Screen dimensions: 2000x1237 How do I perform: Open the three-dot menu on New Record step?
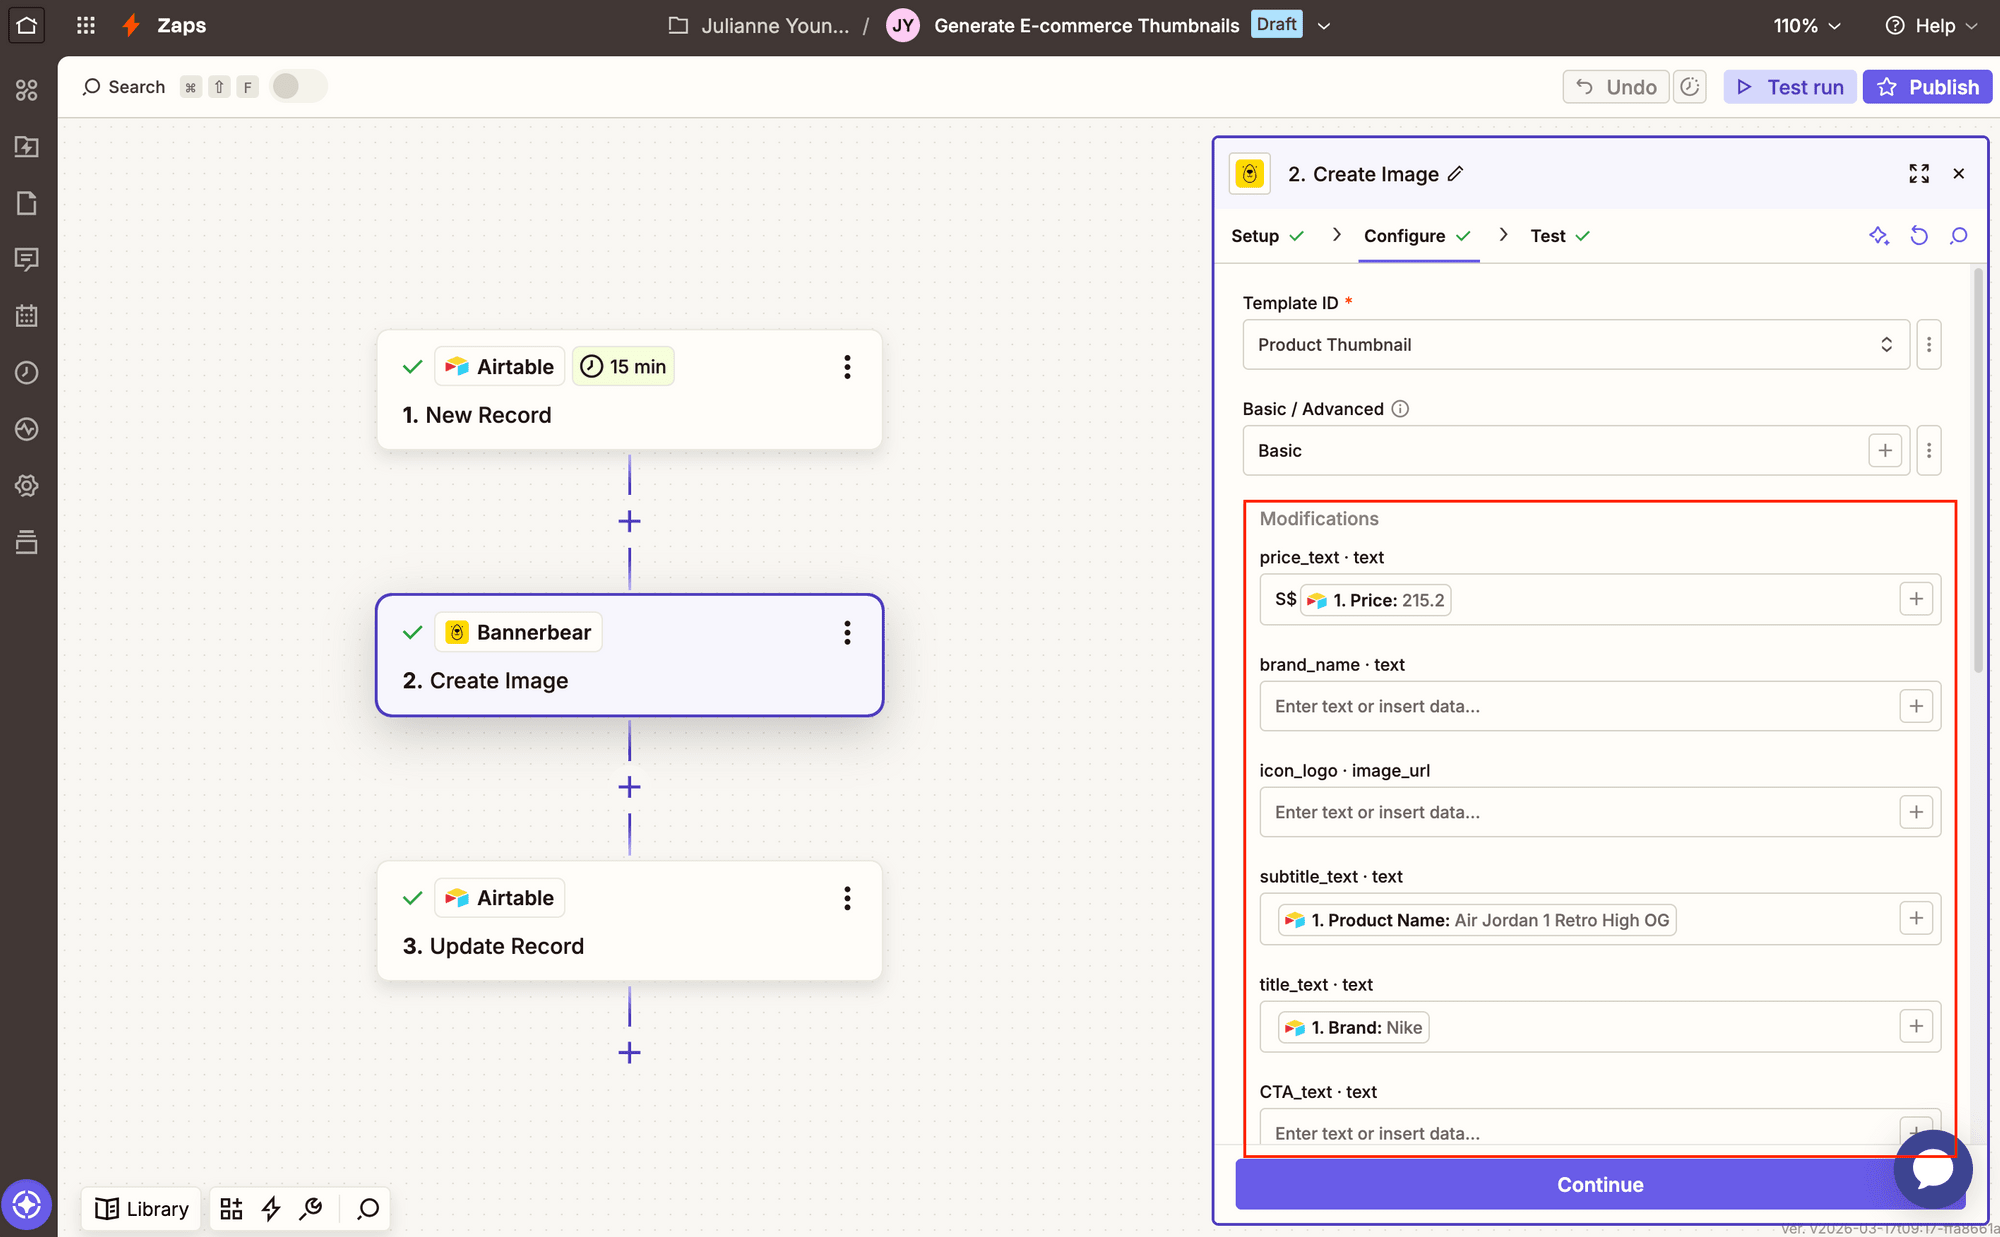(x=847, y=367)
